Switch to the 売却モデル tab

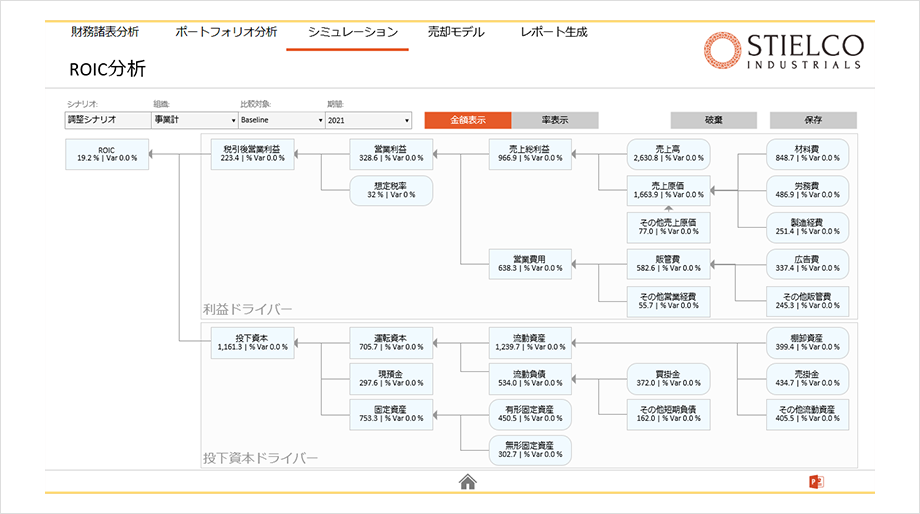point(455,32)
